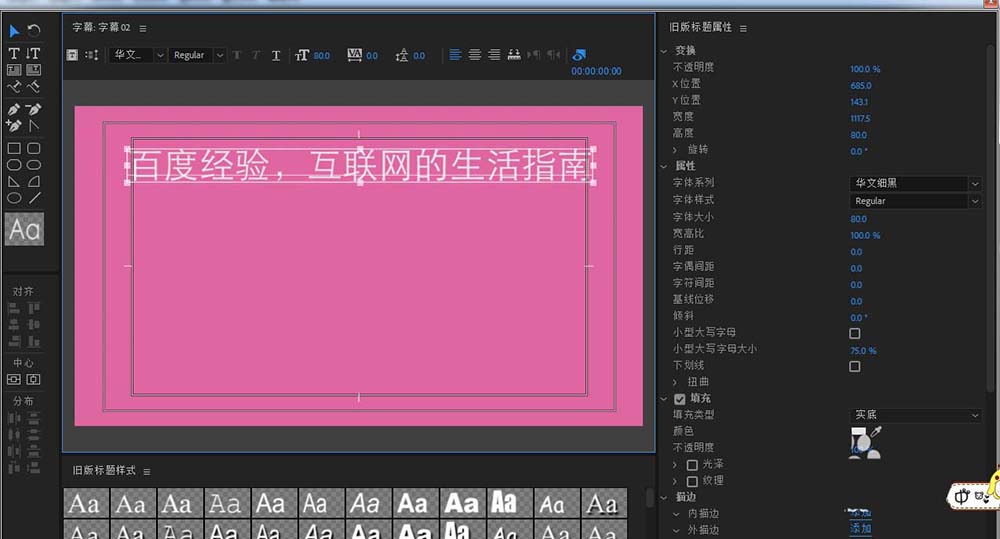This screenshot has width=1000, height=539.
Task: Collapse the 变换 section
Action: [663, 50]
